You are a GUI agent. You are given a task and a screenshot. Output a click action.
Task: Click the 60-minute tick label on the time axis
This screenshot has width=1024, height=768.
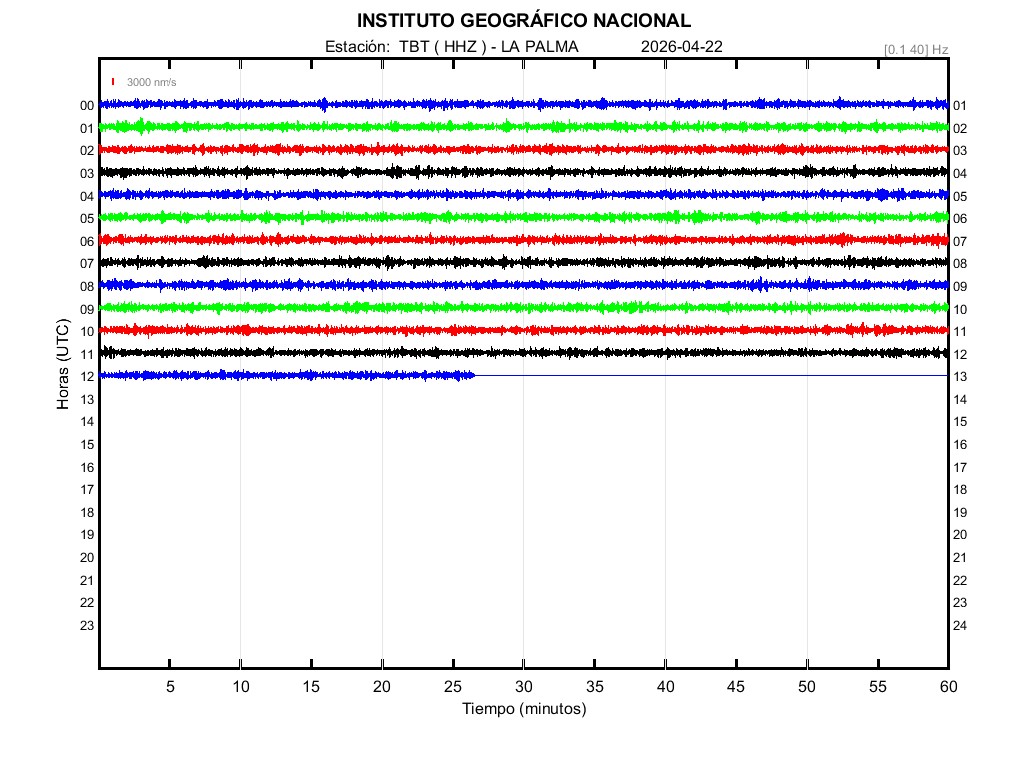948,687
